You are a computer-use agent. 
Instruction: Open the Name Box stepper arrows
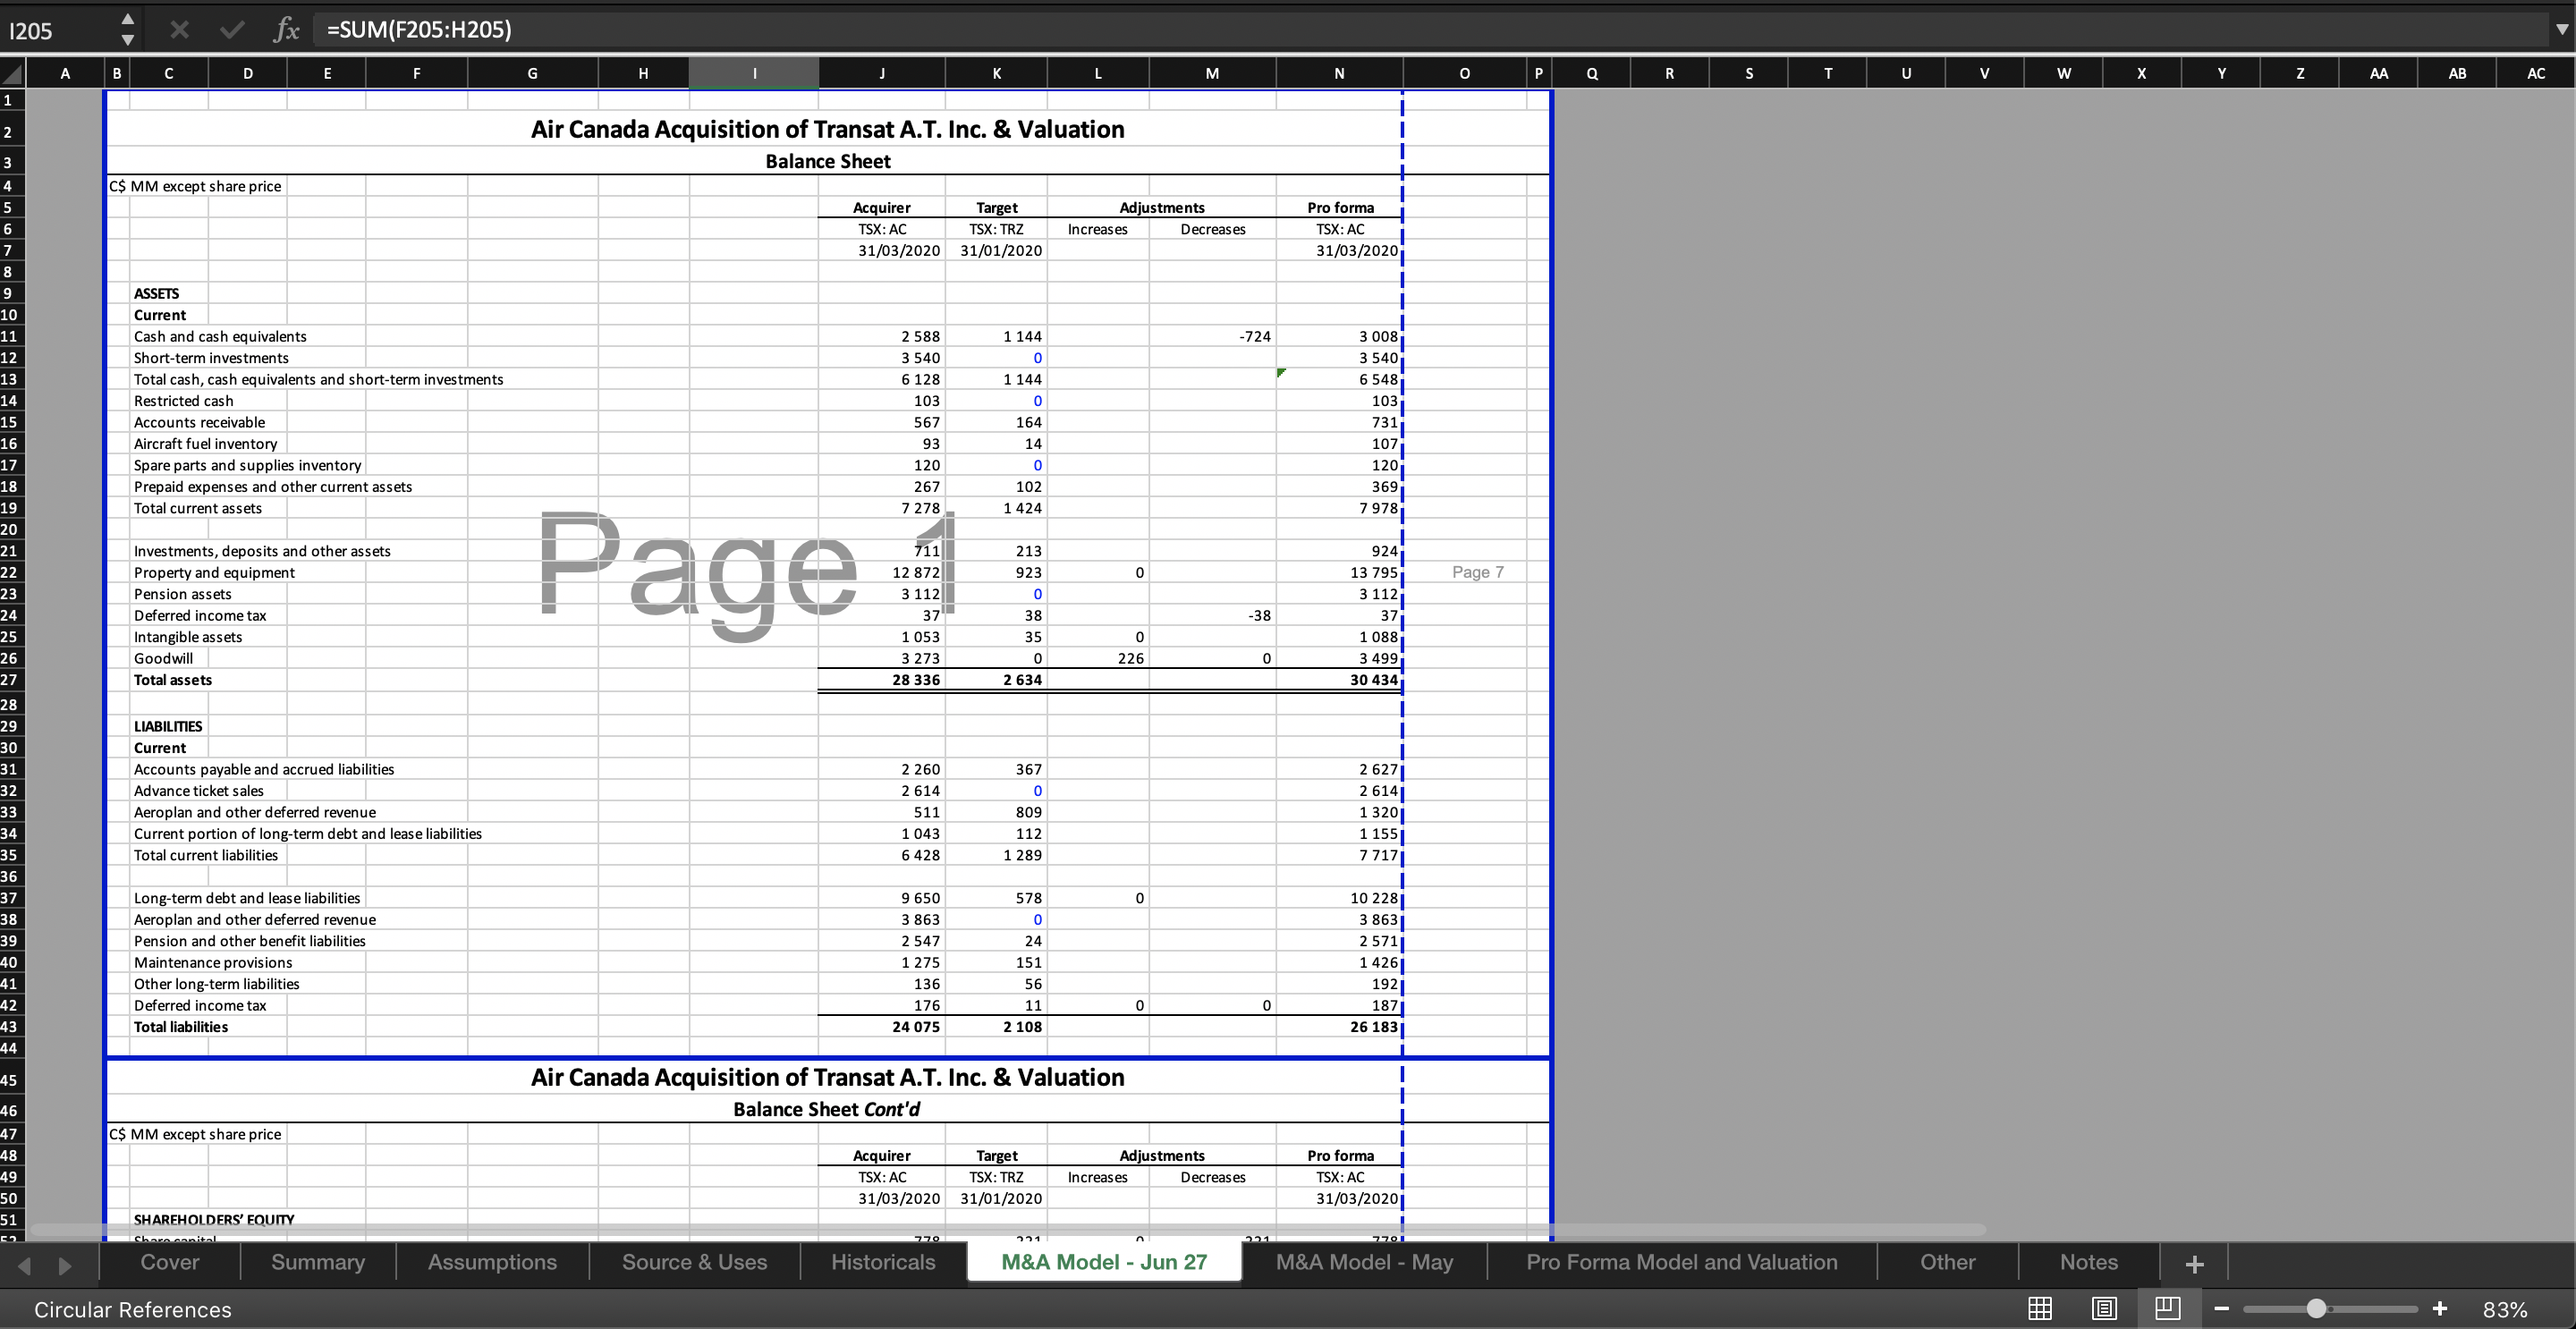point(127,30)
